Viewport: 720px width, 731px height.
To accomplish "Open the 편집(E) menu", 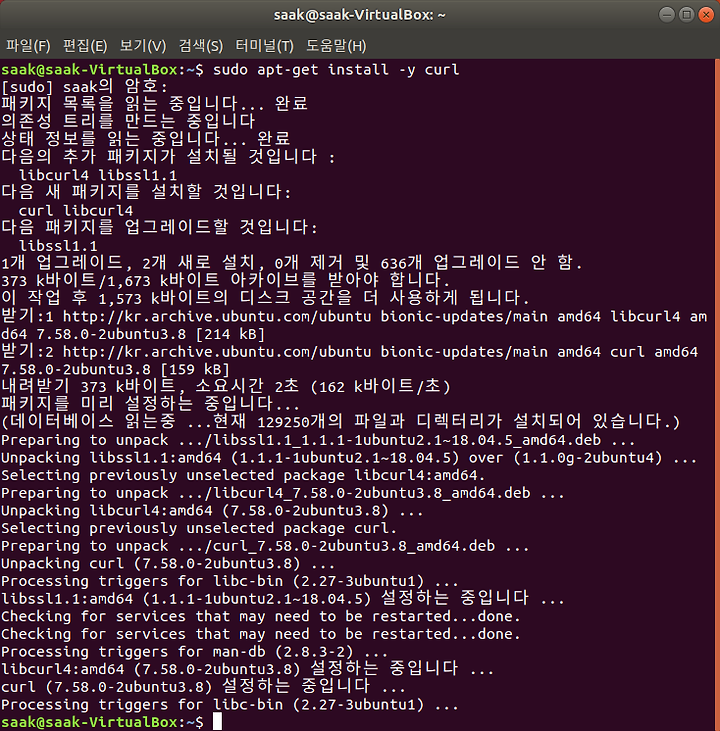I will 85,46.
